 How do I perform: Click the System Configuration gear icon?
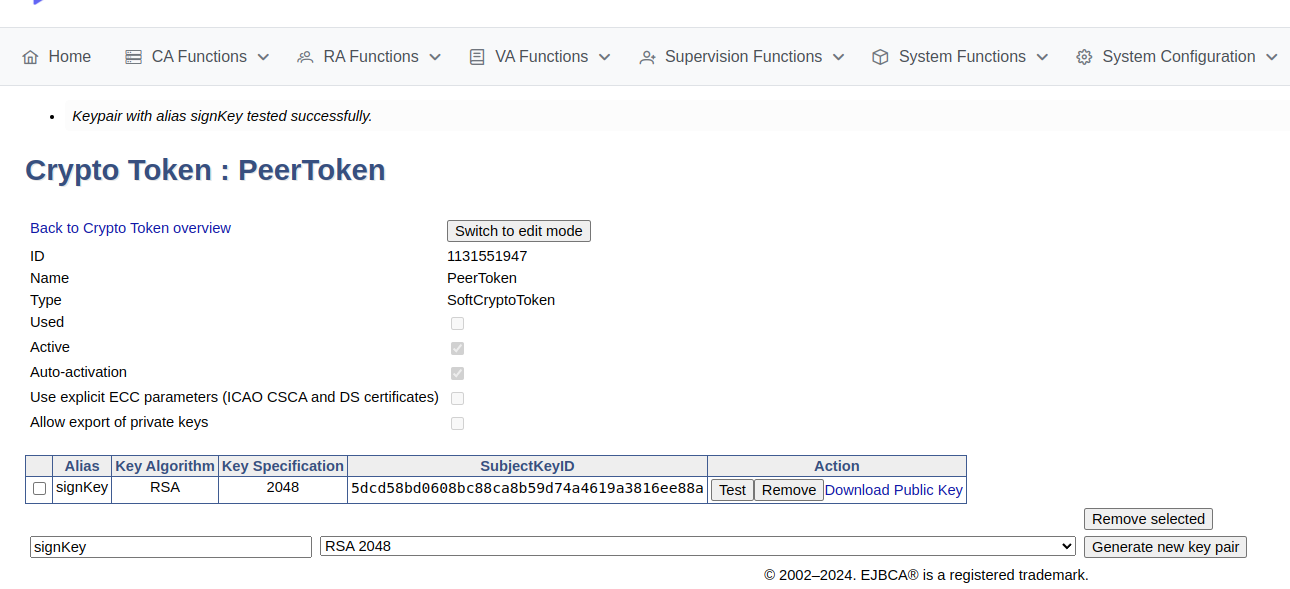click(x=1084, y=57)
